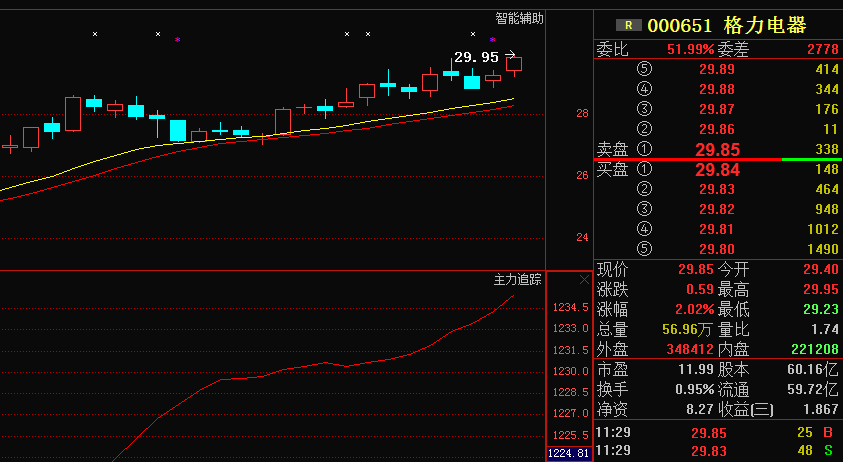843x462 pixels.
Task: Click 最低 value 29.23
Action: (821, 309)
